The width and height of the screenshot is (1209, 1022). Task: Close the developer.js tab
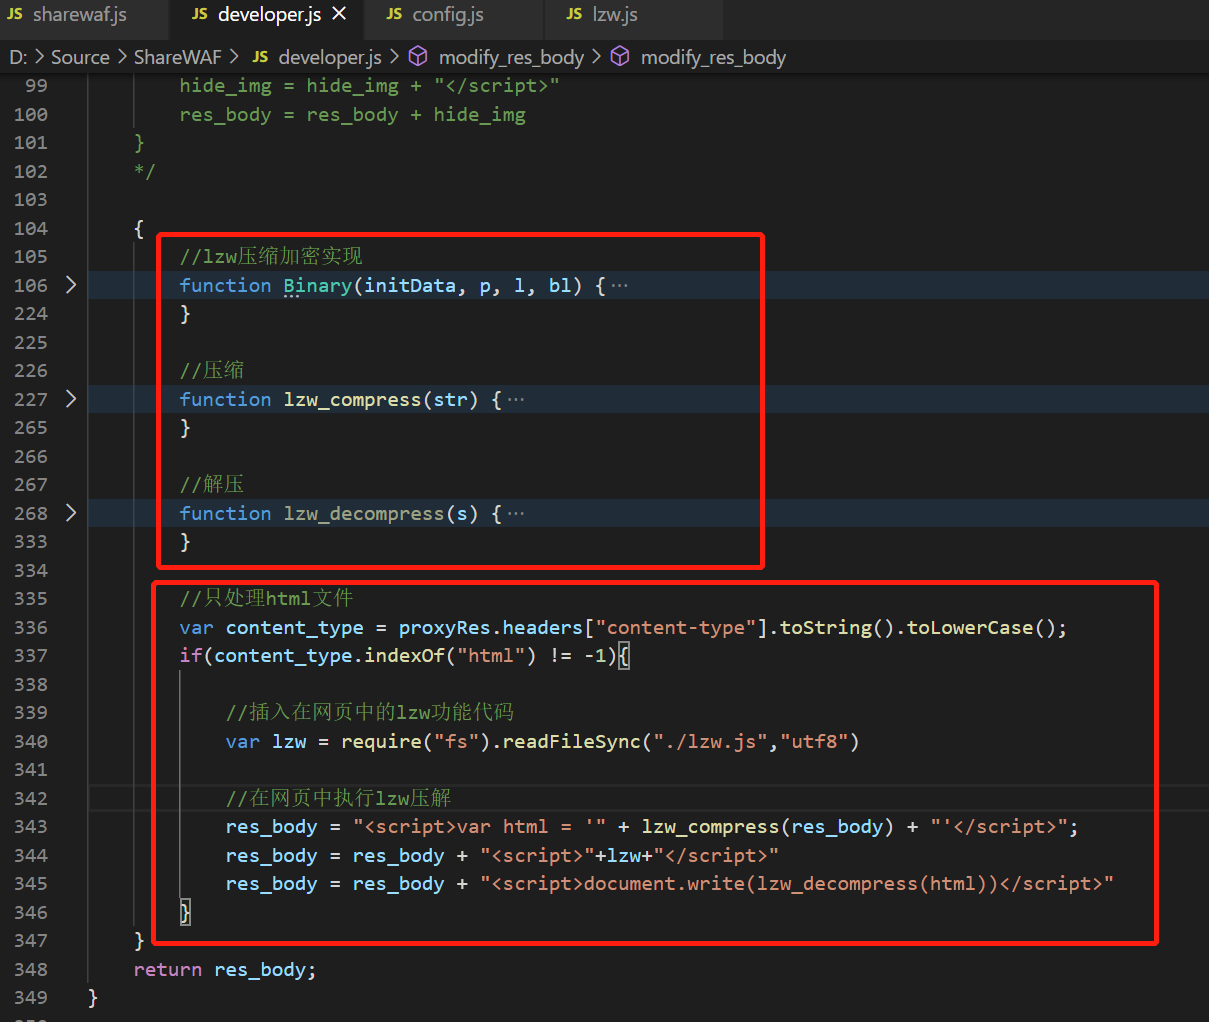pyautogui.click(x=339, y=14)
